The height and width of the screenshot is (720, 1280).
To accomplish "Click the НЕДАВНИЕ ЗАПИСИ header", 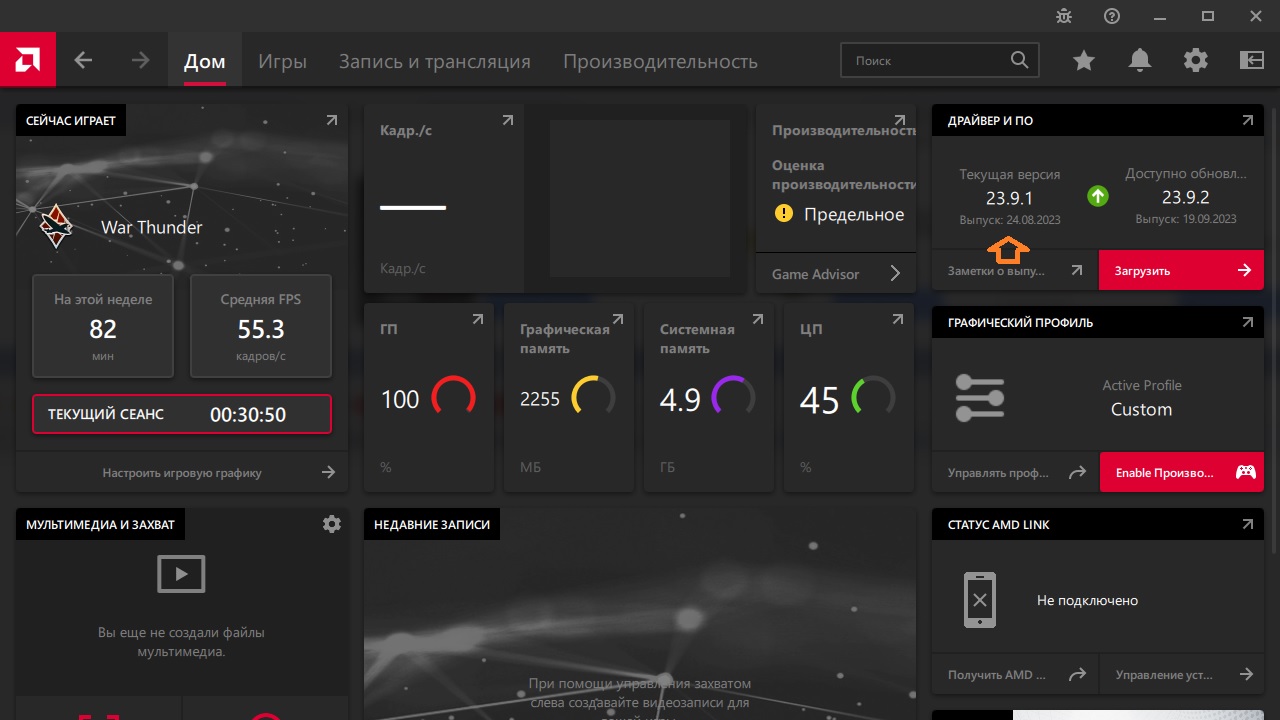I will coord(432,524).
